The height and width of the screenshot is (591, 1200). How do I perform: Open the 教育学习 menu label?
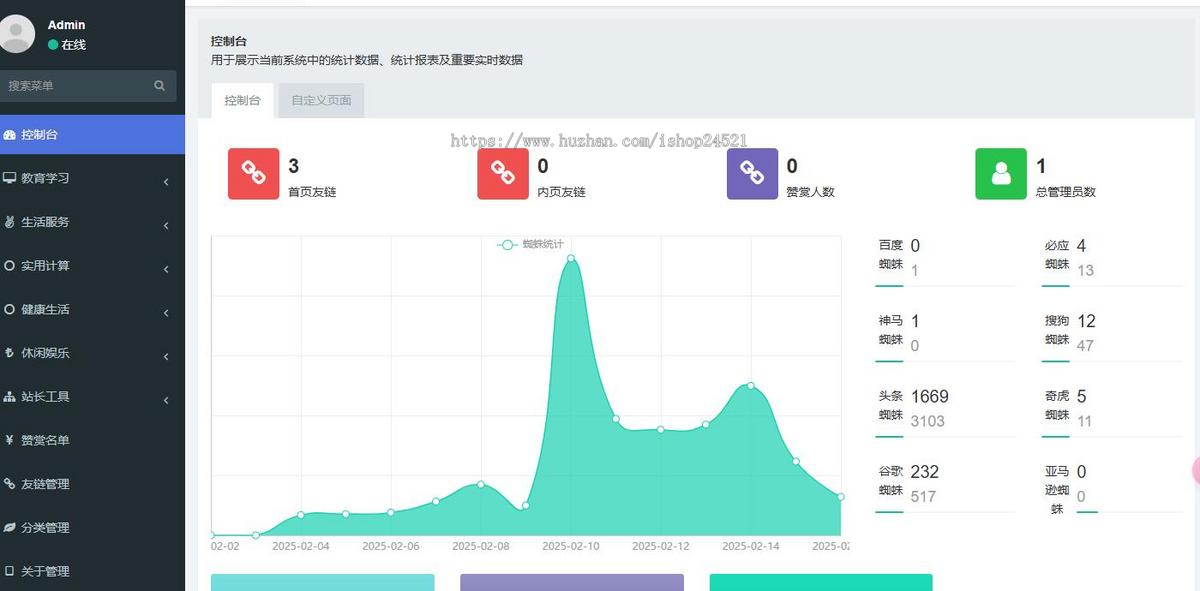(45, 178)
